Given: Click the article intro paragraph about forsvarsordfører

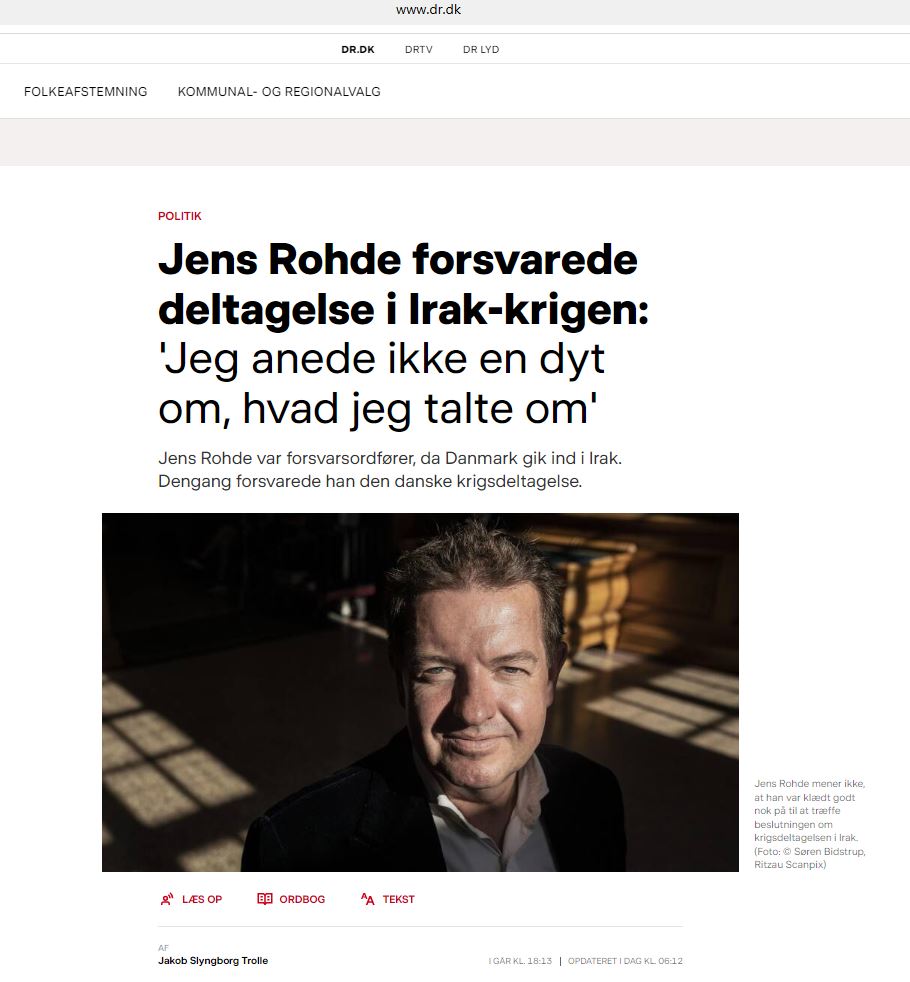Looking at the screenshot, I should pyautogui.click(x=390, y=470).
